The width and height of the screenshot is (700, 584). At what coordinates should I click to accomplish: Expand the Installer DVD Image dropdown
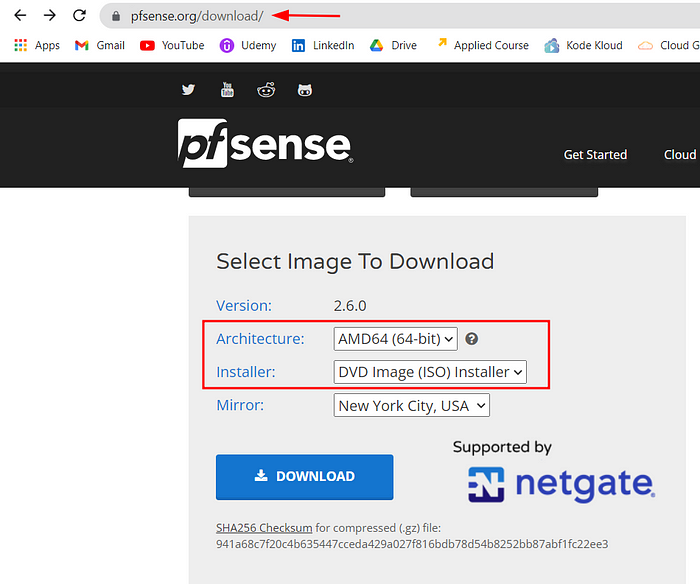pos(430,372)
